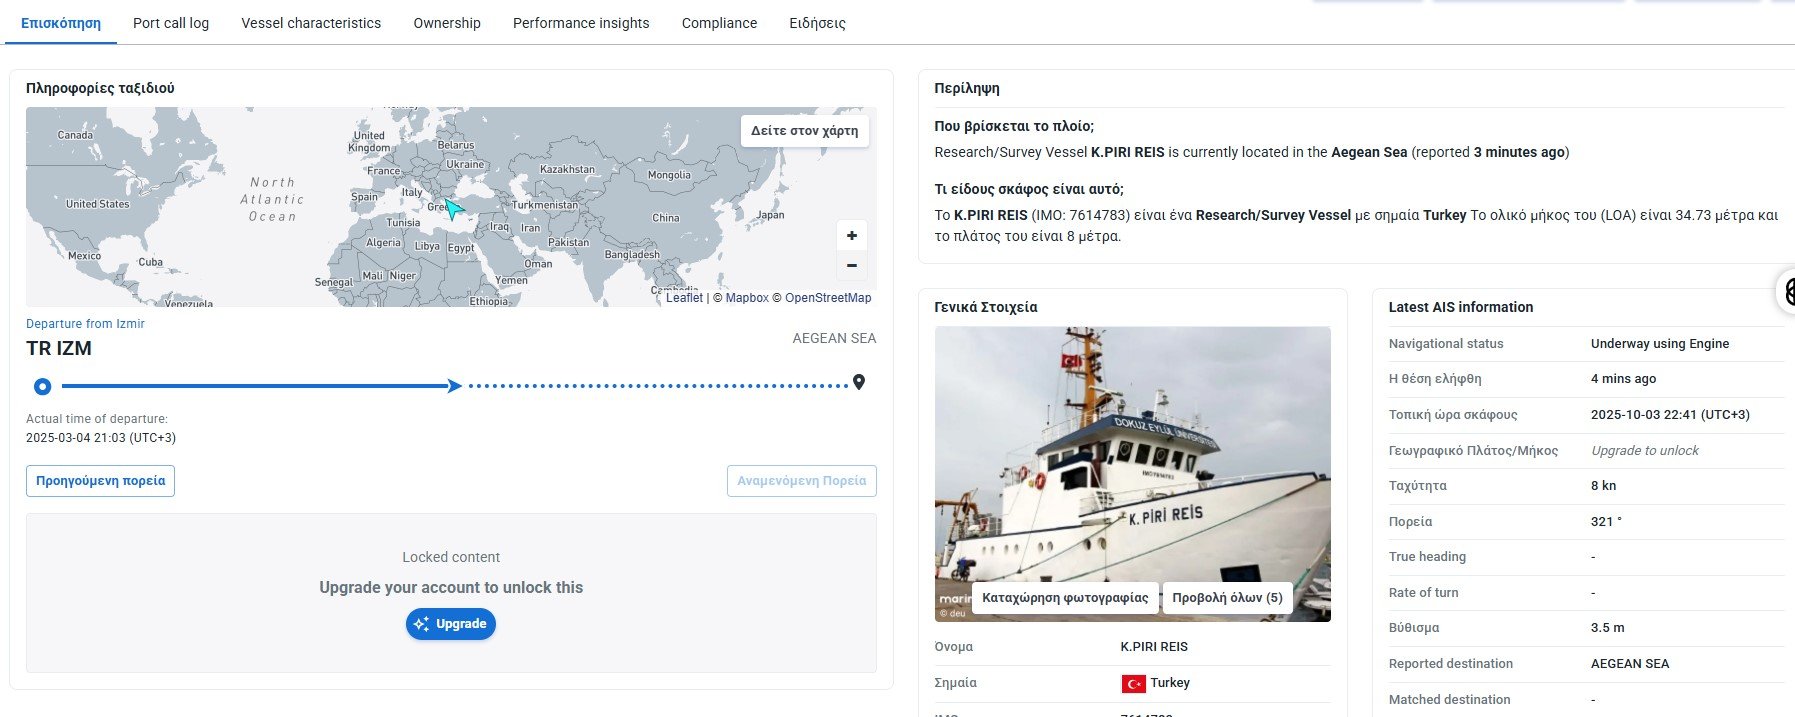Open the Ownership tab
The height and width of the screenshot is (717, 1795).
click(447, 23)
